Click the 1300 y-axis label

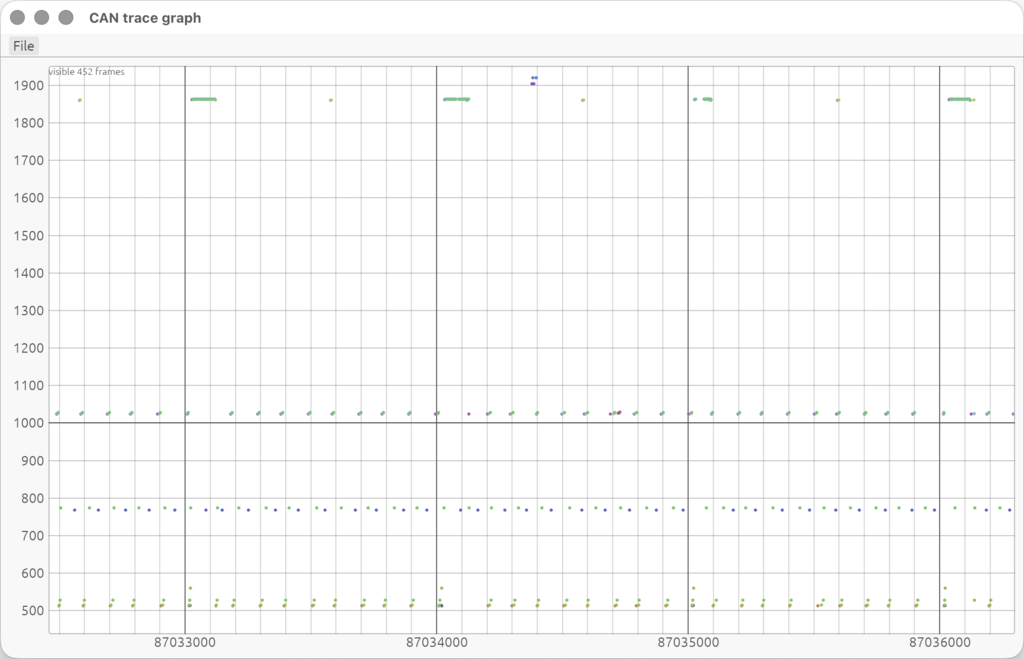point(29,311)
